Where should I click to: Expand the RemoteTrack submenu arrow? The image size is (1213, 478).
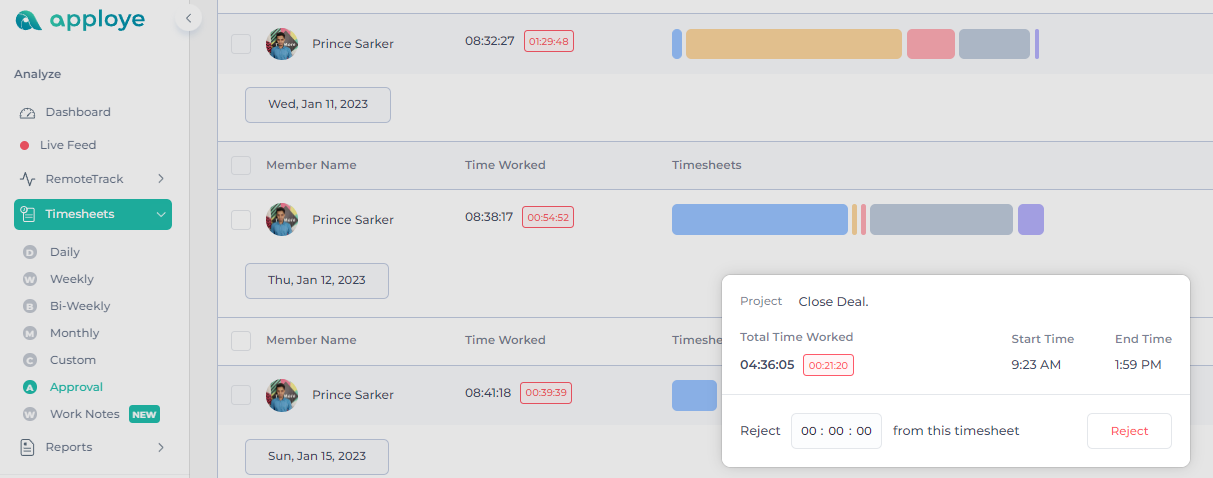pyautogui.click(x=161, y=179)
